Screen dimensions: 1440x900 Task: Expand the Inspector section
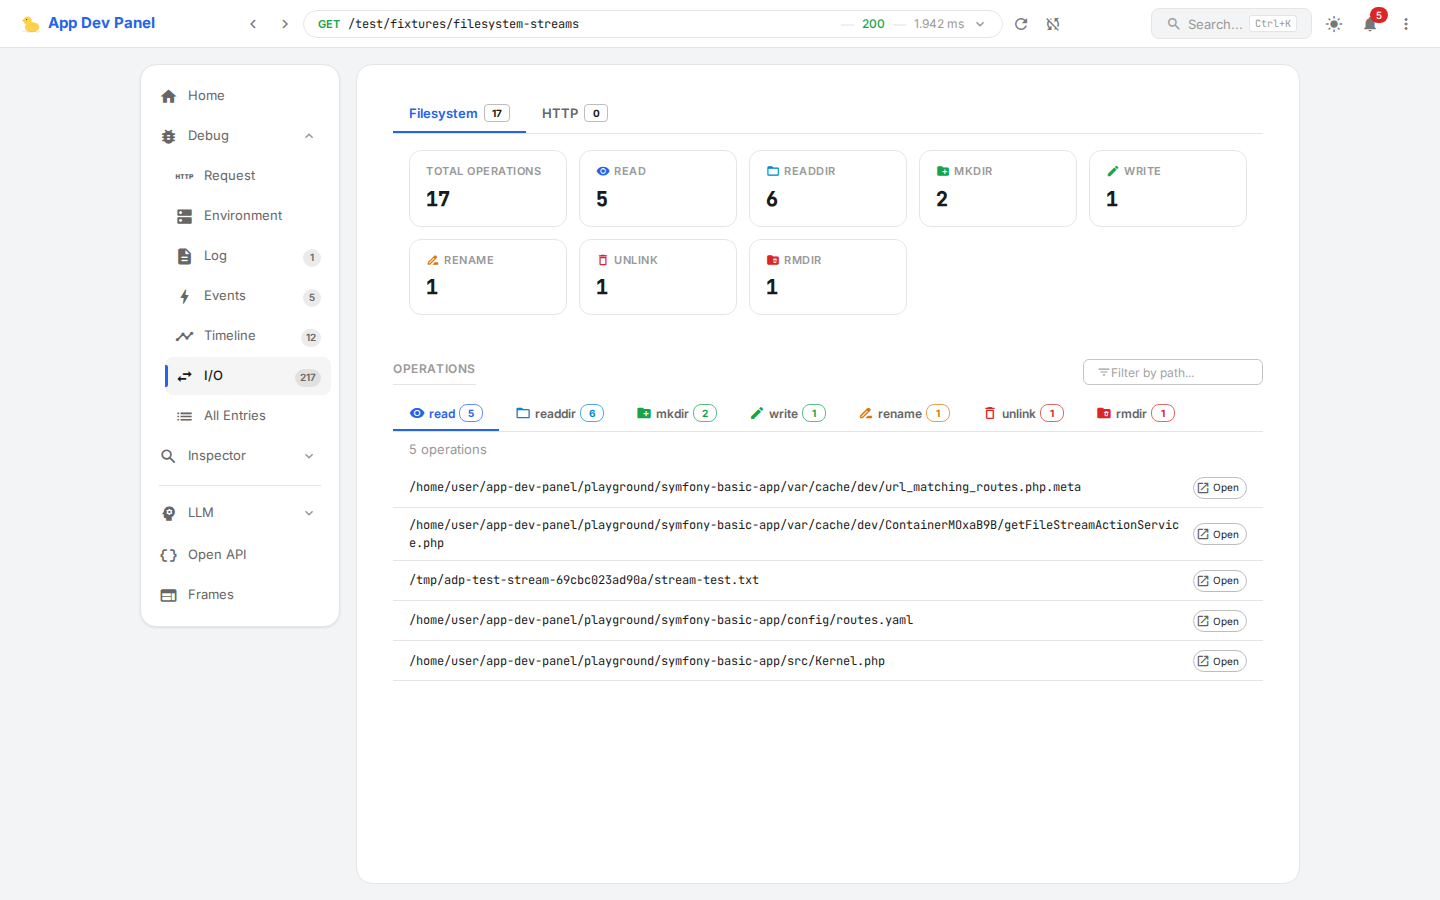[309, 455]
